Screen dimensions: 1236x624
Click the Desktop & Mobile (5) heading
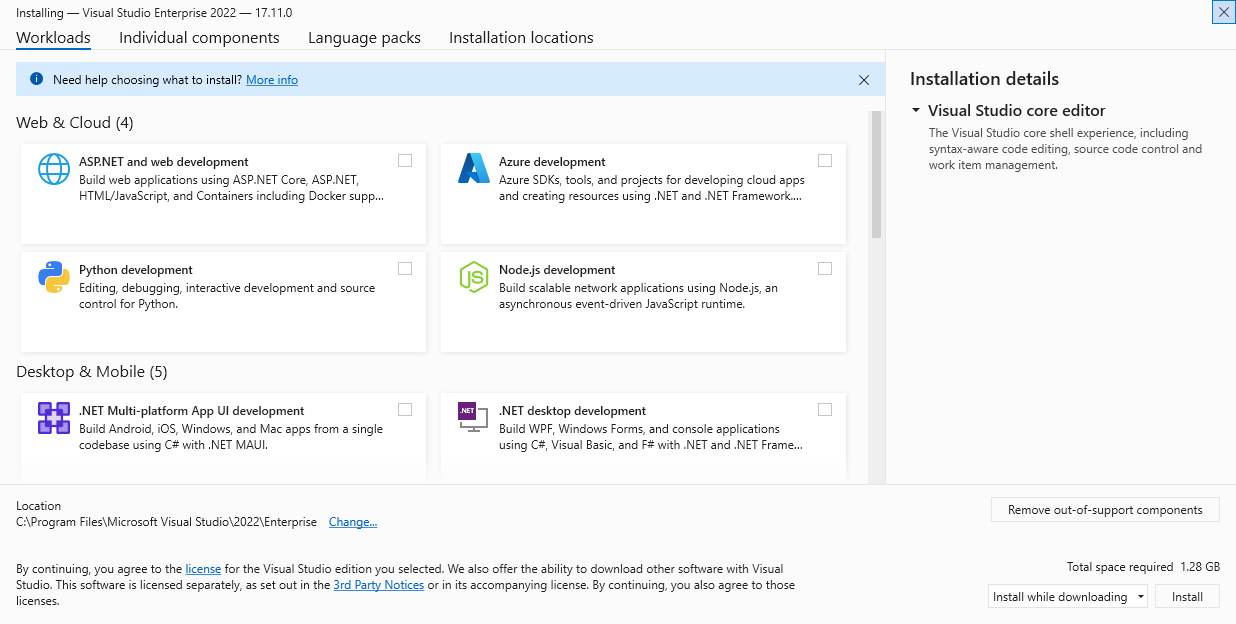point(92,372)
